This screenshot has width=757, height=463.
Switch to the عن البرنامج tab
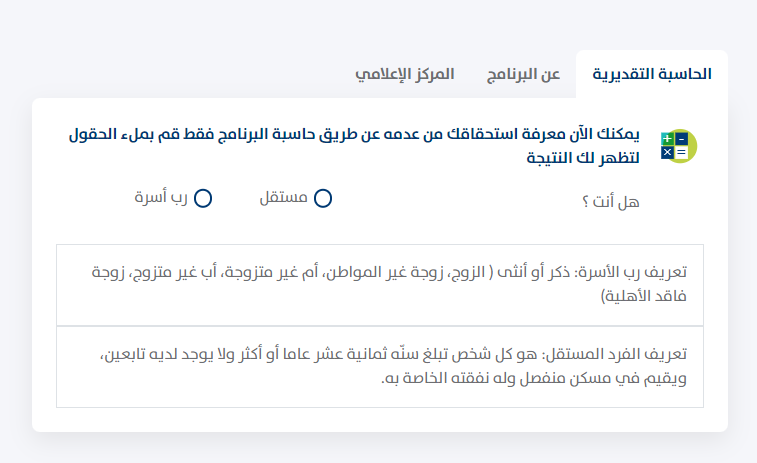523,74
